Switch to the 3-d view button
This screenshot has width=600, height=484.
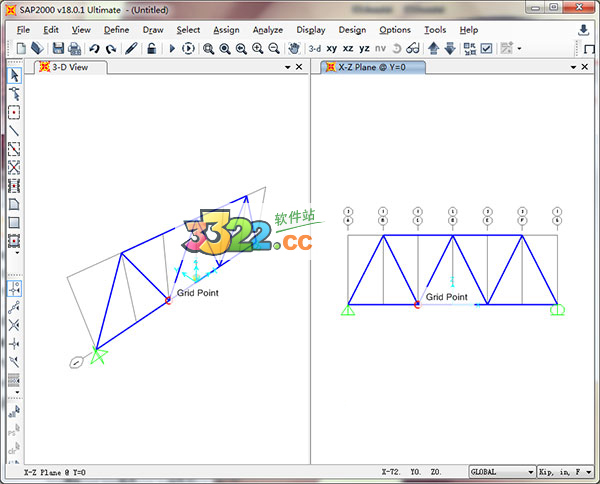[x=314, y=48]
